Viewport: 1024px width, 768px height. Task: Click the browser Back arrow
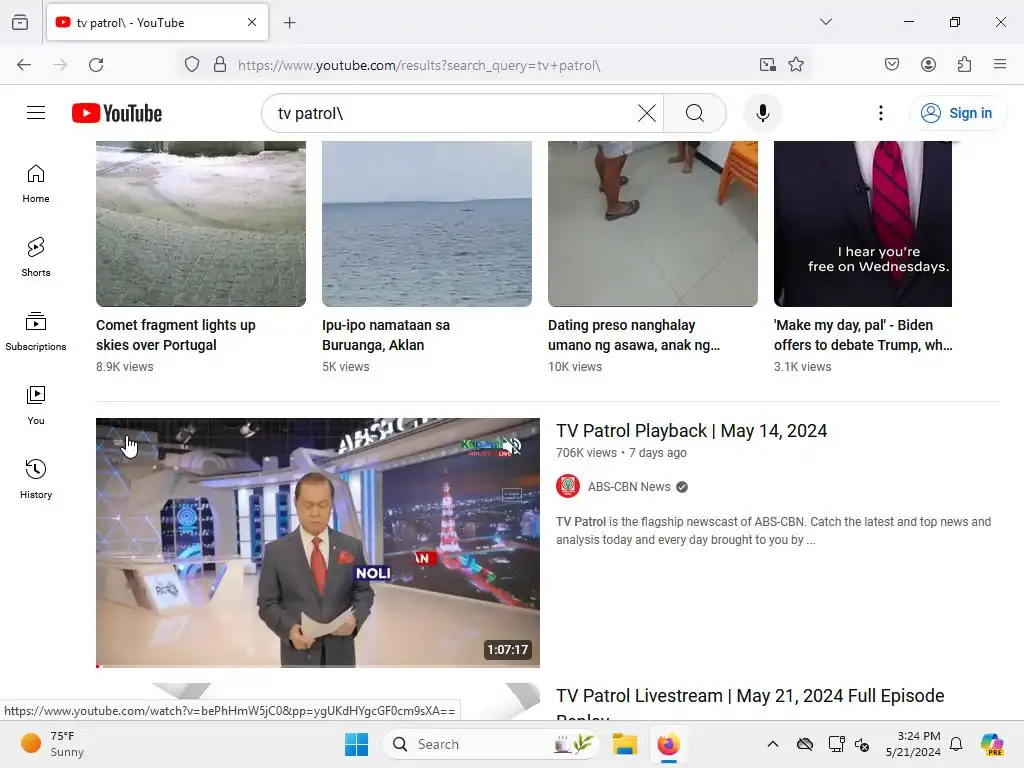(x=24, y=65)
